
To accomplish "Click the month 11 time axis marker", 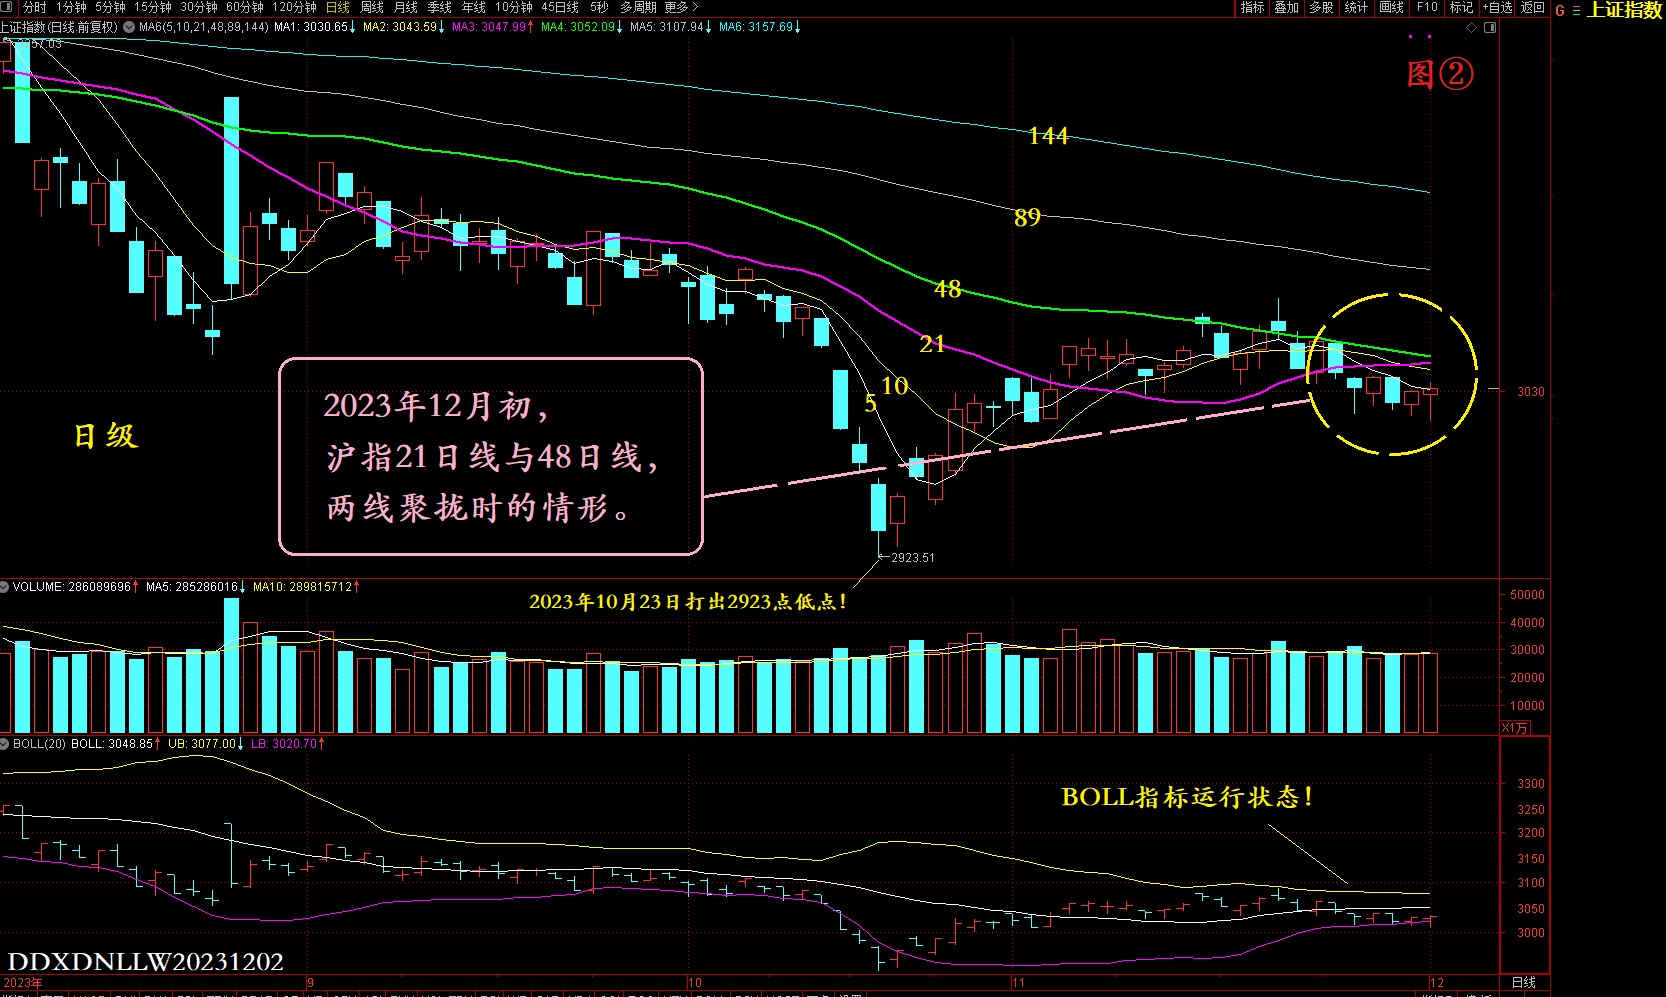I will point(1018,983).
